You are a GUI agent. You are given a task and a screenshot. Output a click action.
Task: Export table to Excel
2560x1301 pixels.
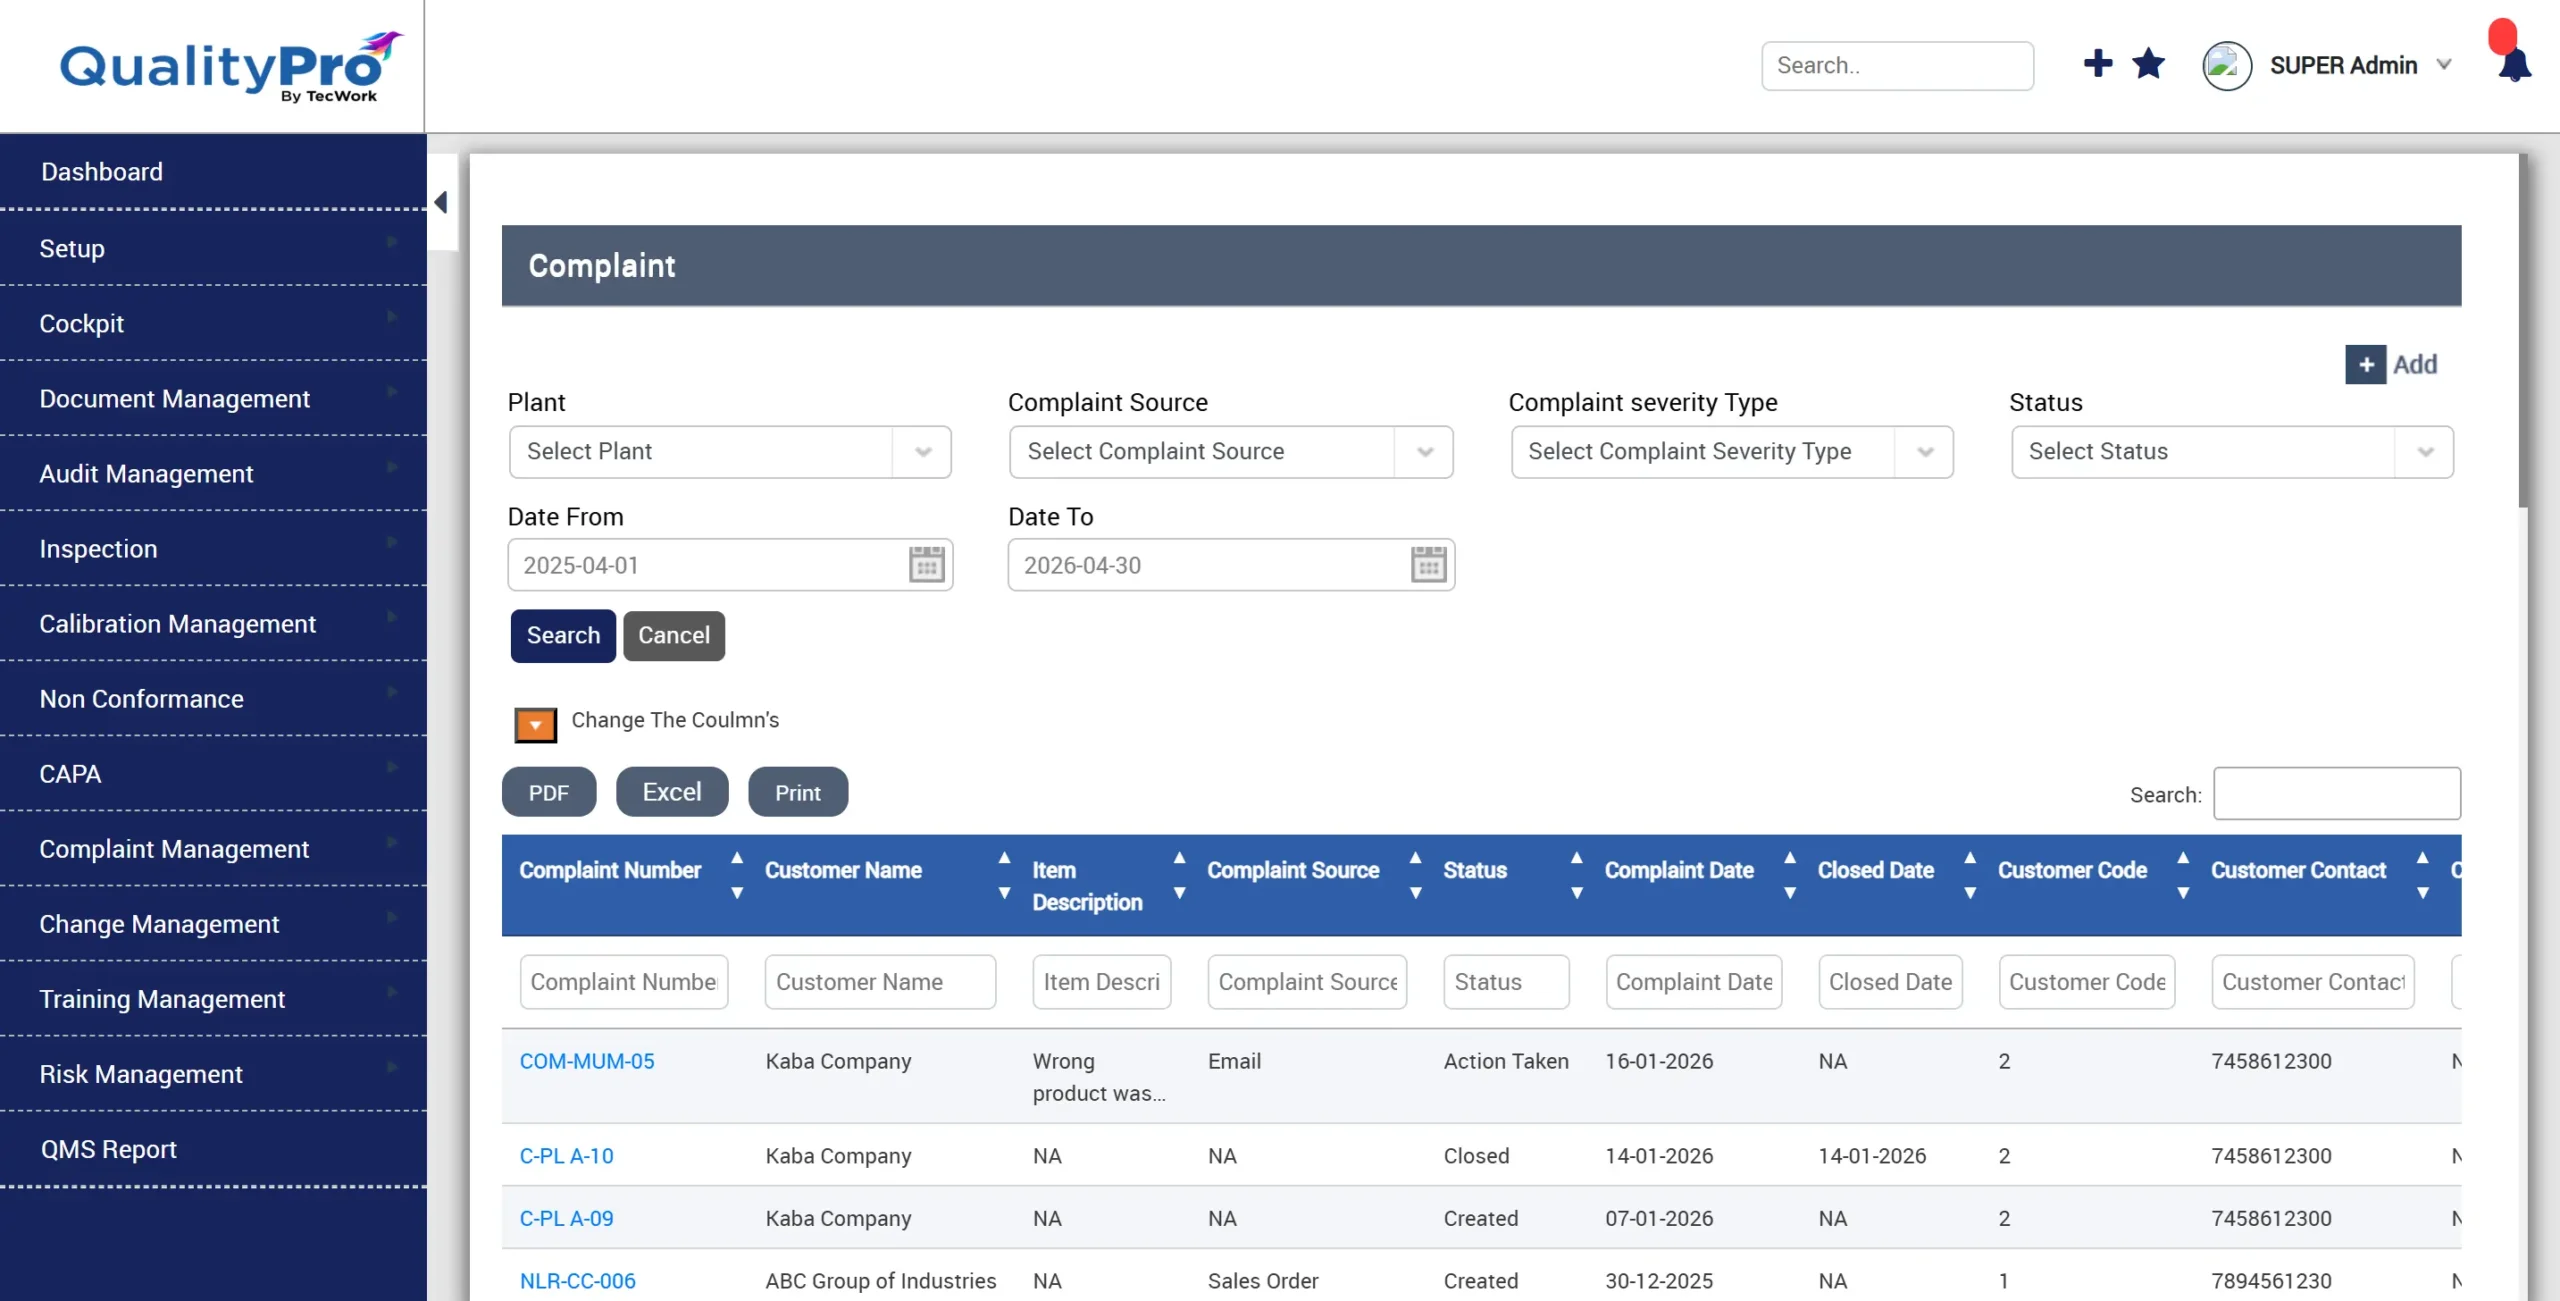coord(672,792)
